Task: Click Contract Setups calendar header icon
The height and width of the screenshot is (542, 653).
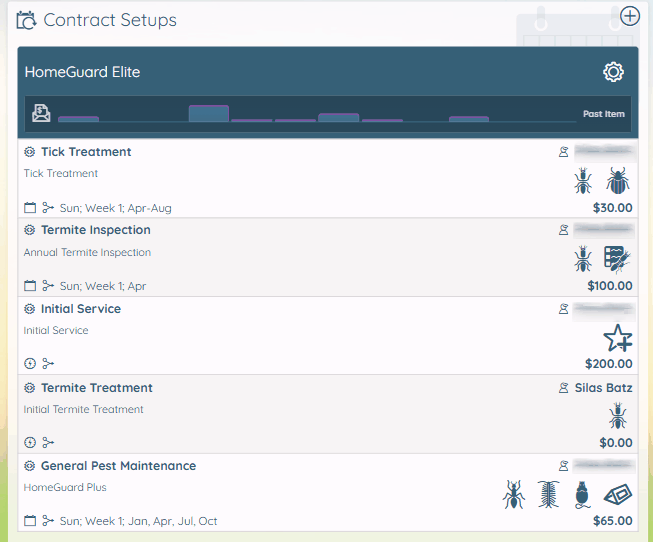Action: click(26, 20)
